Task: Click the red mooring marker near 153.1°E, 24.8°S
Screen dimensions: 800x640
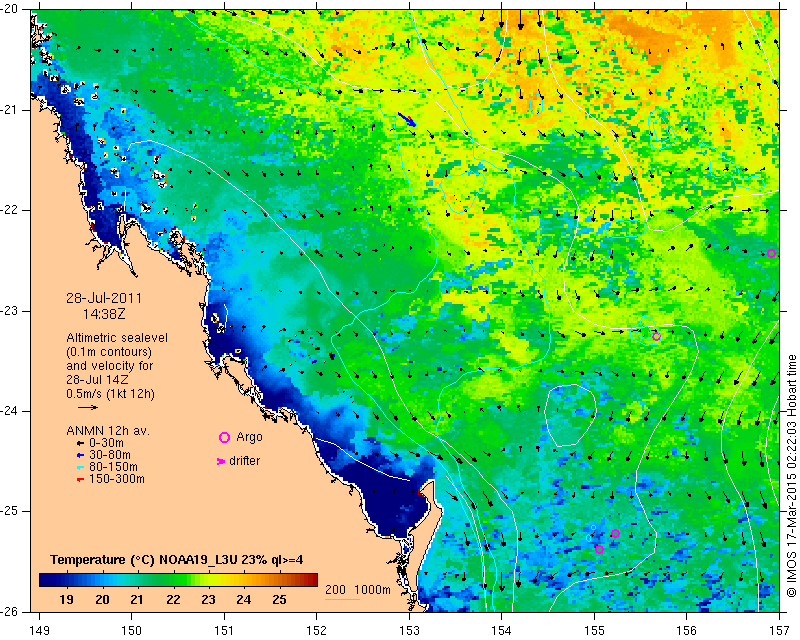Action: click(420, 492)
